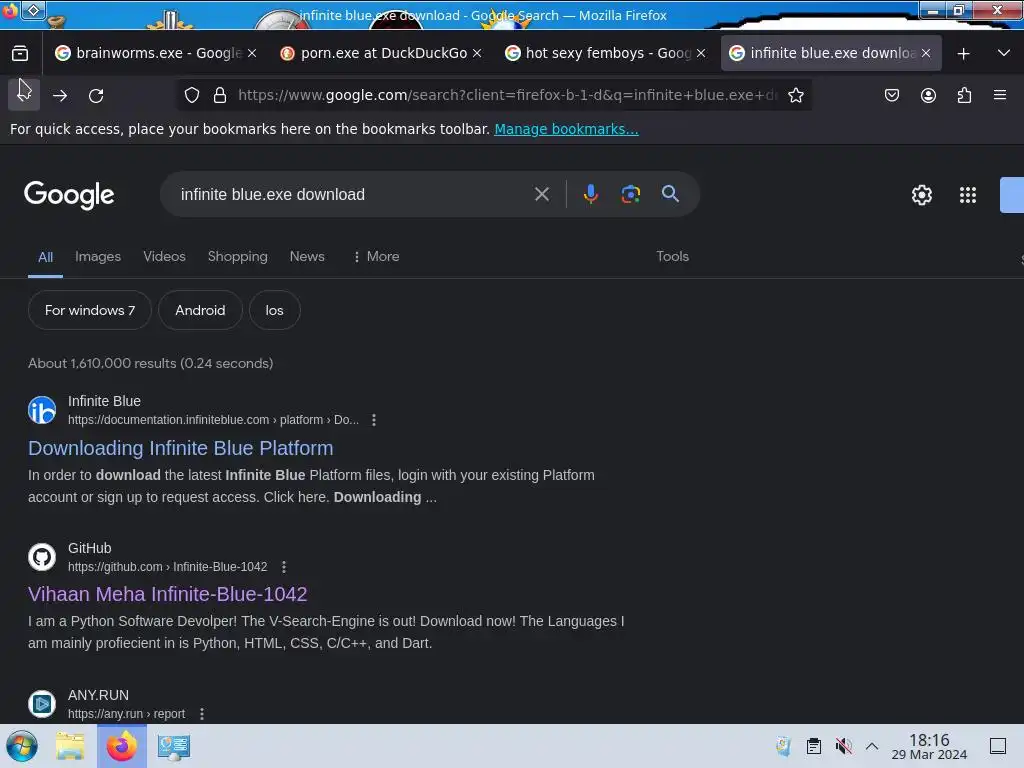Click the Google sign-in button at right

point(1012,195)
